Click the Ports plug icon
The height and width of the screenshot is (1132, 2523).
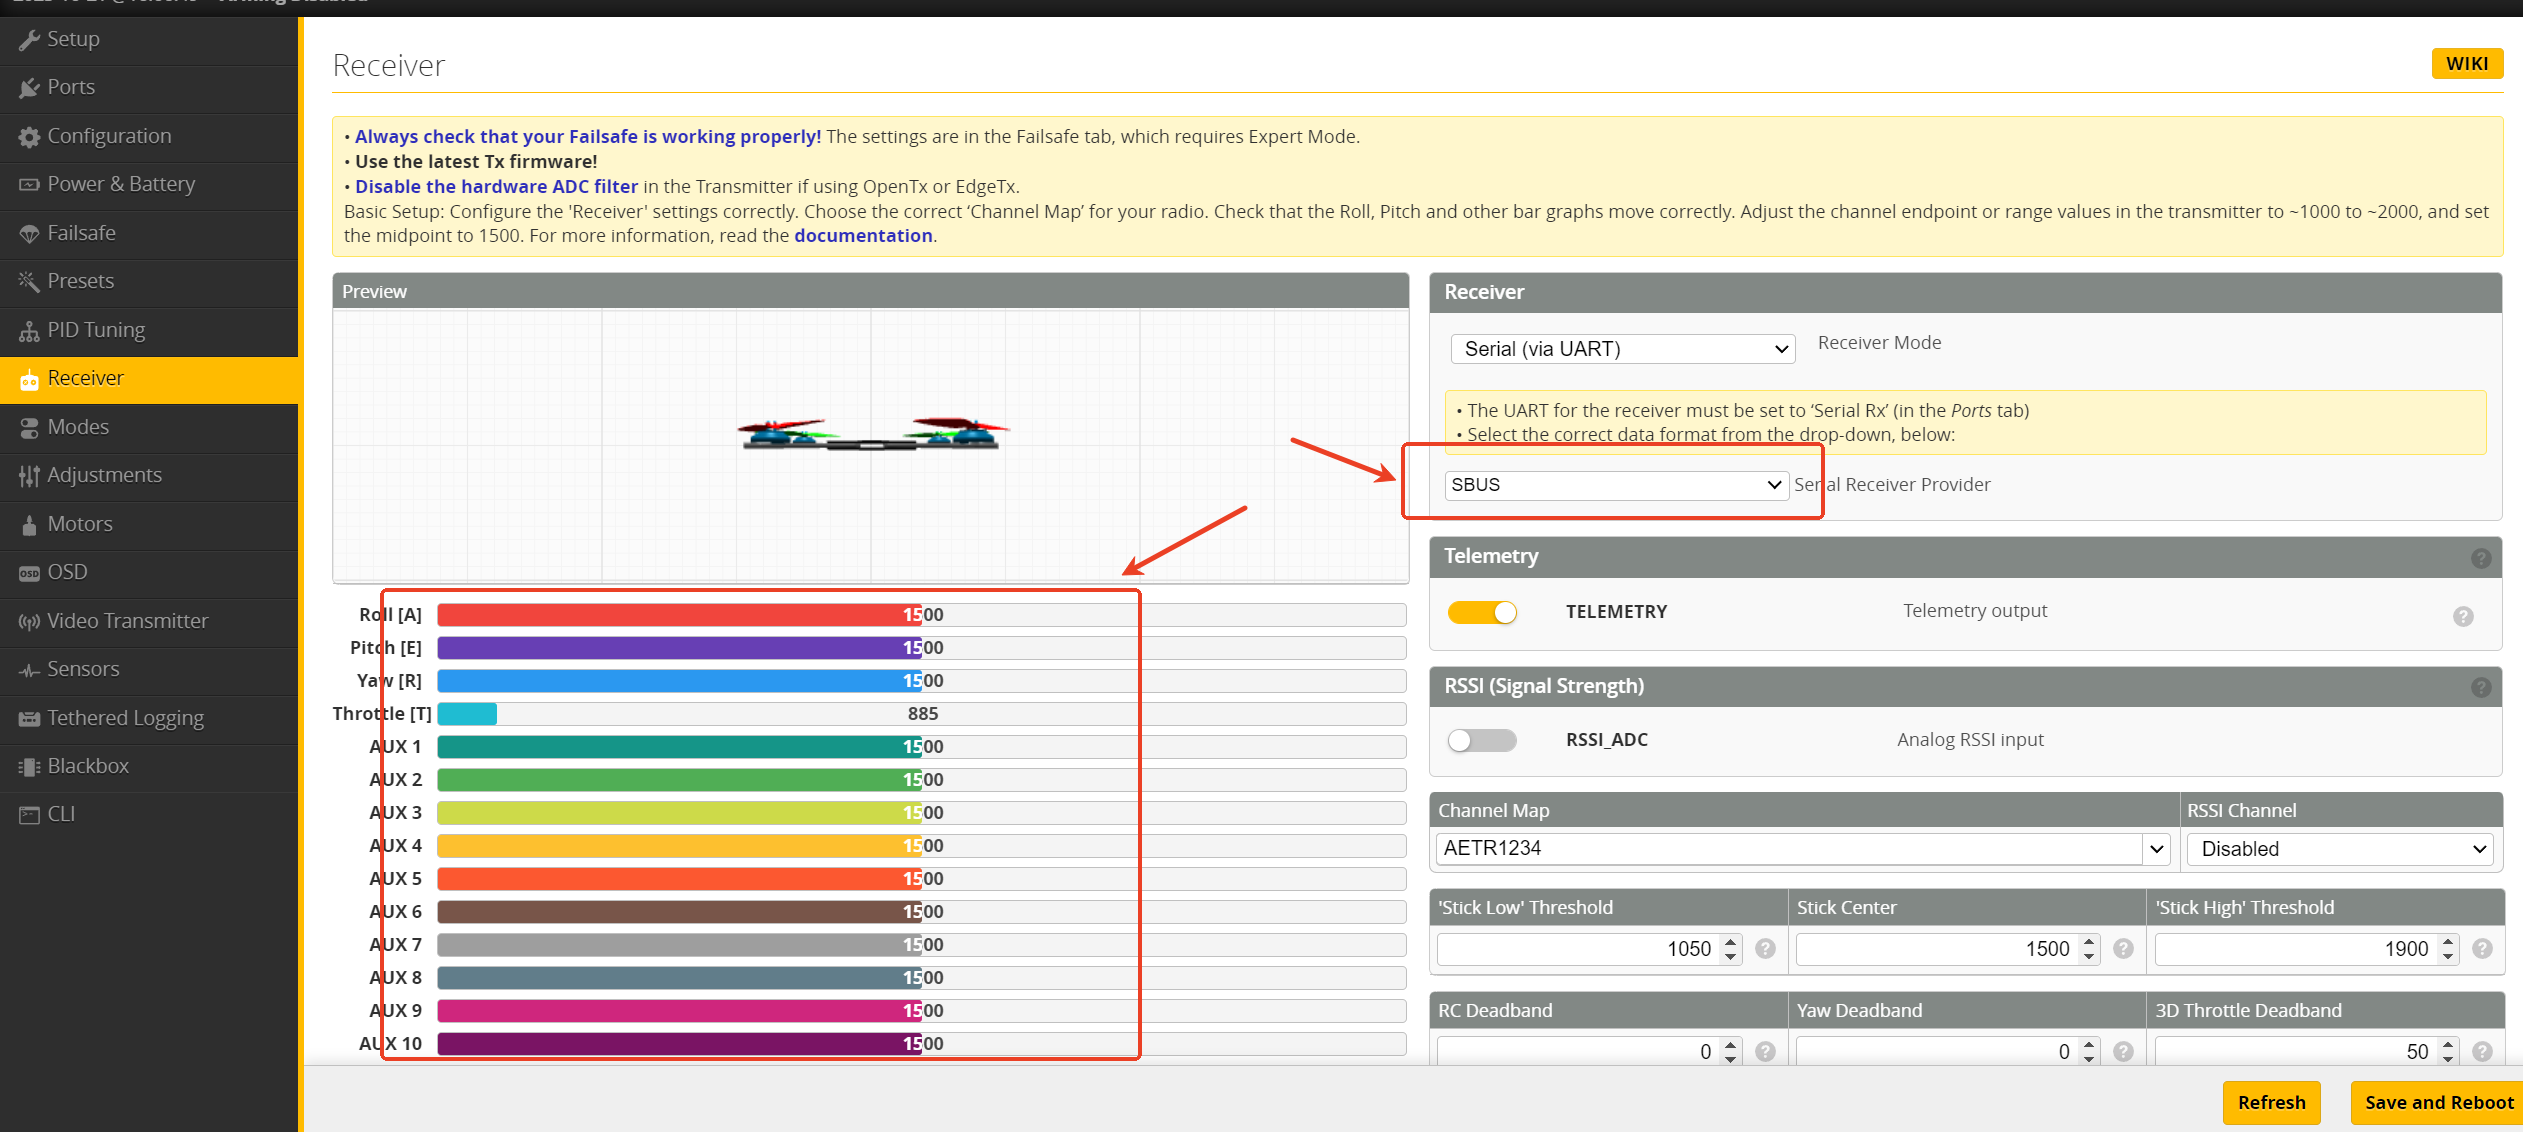pos(29,88)
